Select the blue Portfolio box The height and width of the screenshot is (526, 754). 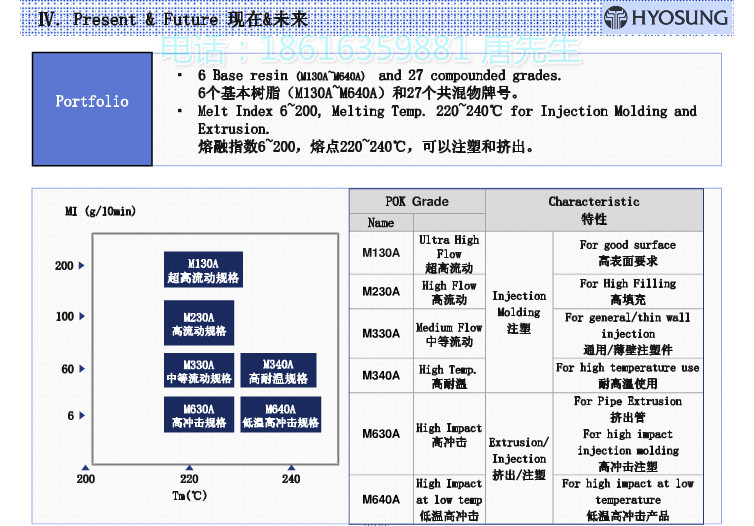[x=92, y=109]
